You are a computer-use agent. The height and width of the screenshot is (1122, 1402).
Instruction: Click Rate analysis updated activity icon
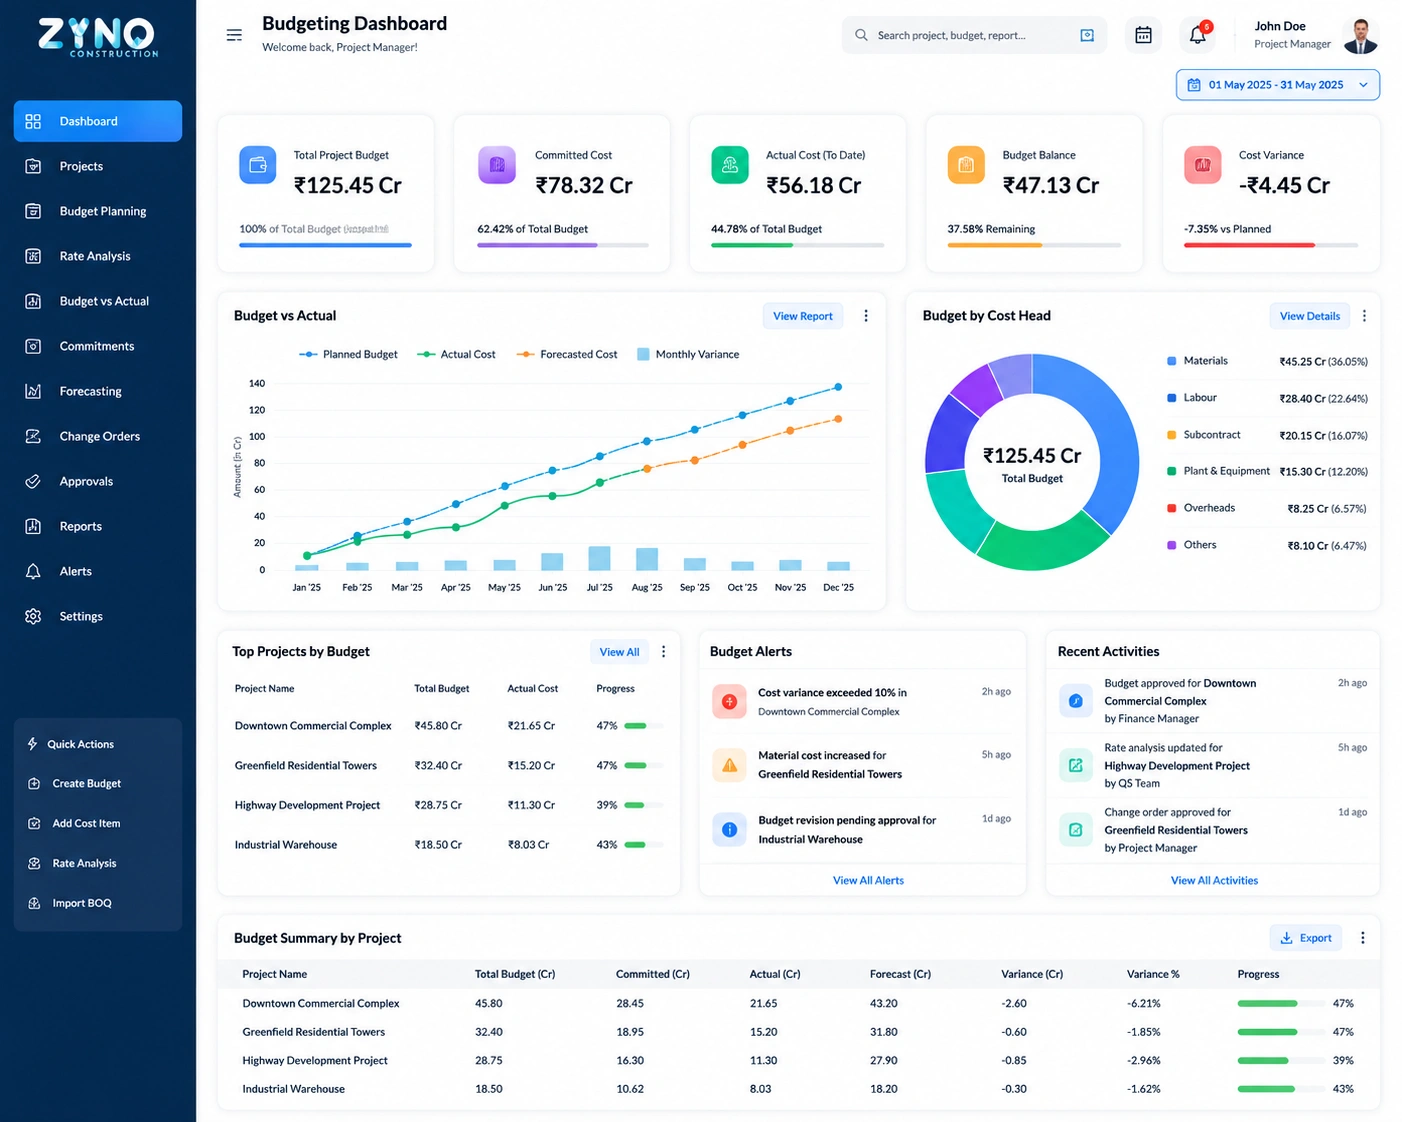tap(1076, 765)
